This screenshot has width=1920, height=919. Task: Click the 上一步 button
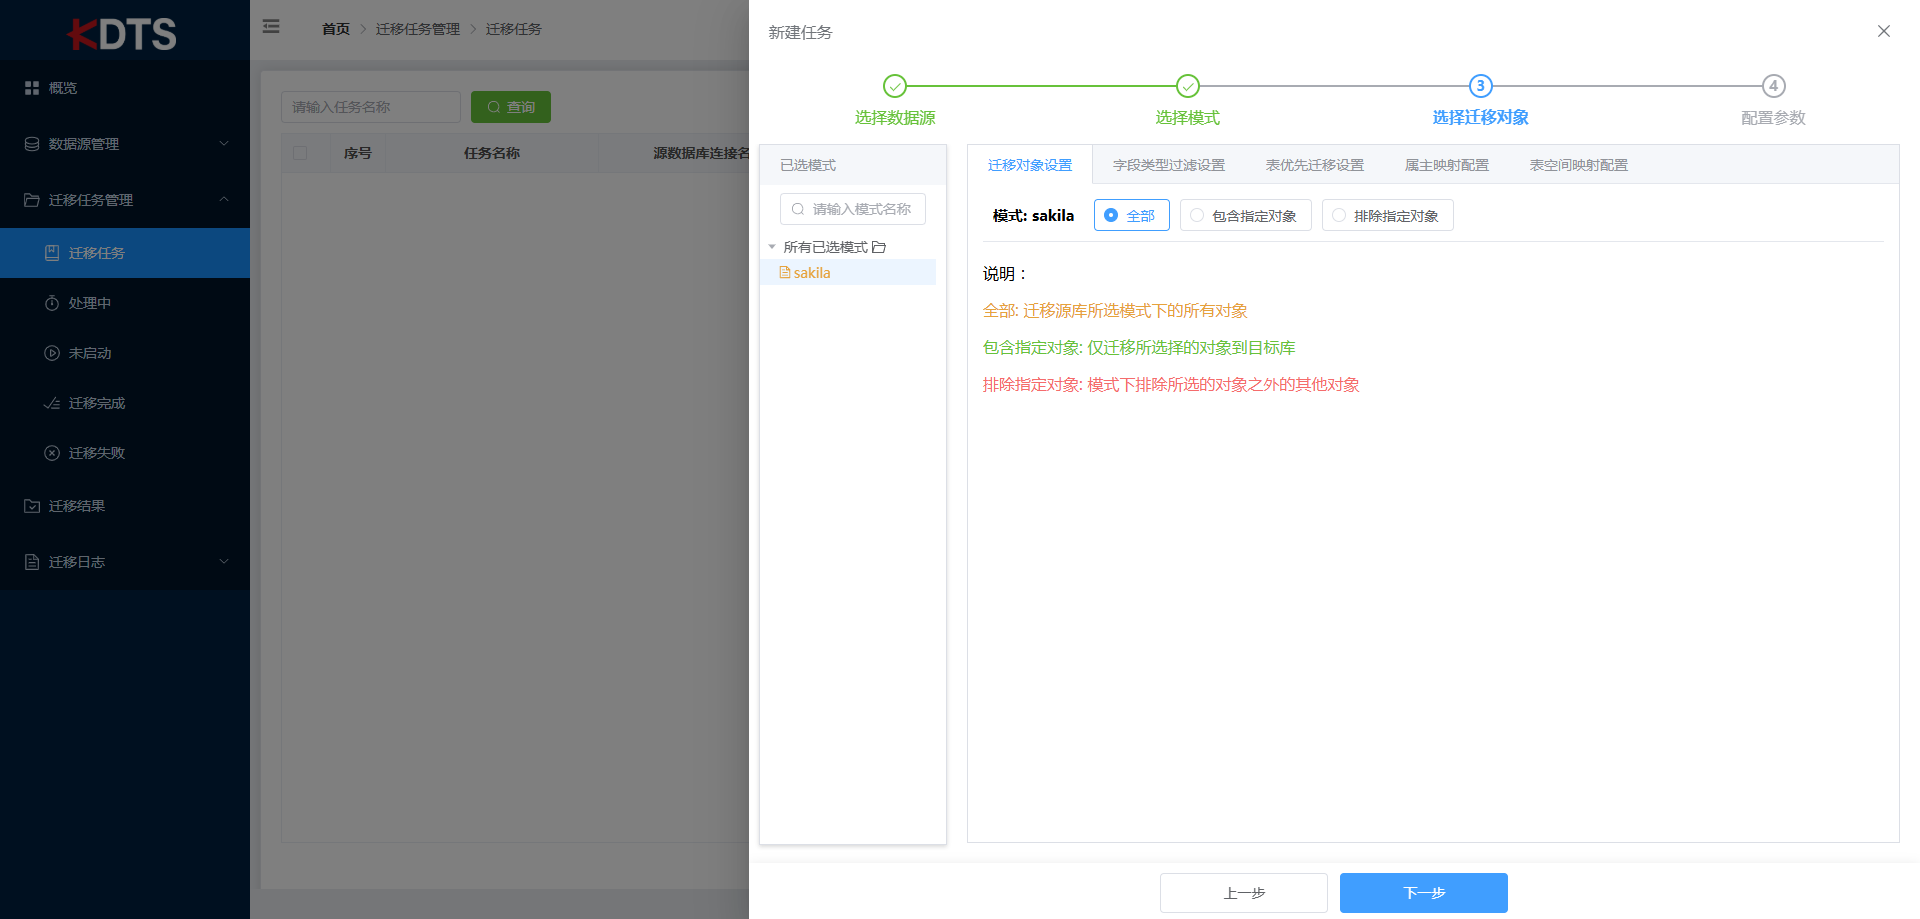point(1244,893)
